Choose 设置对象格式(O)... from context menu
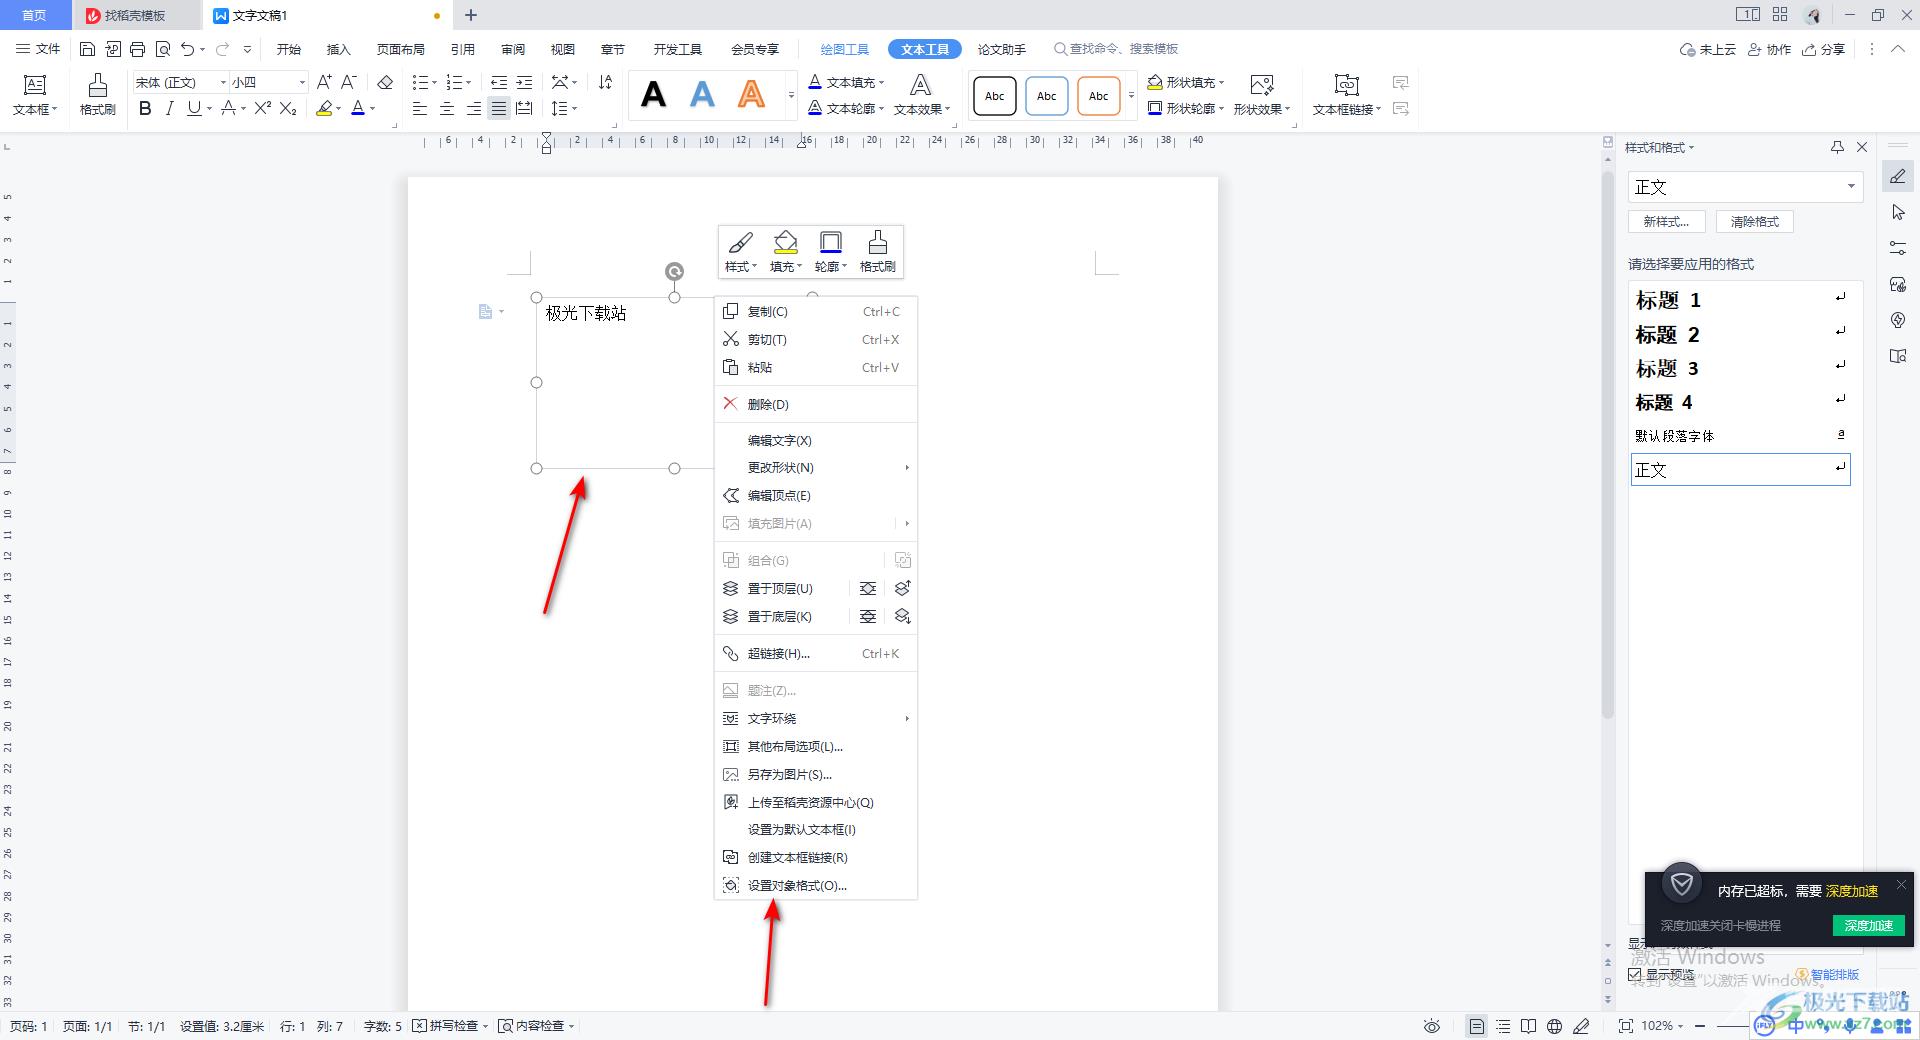The height and width of the screenshot is (1040, 1920). click(x=815, y=885)
